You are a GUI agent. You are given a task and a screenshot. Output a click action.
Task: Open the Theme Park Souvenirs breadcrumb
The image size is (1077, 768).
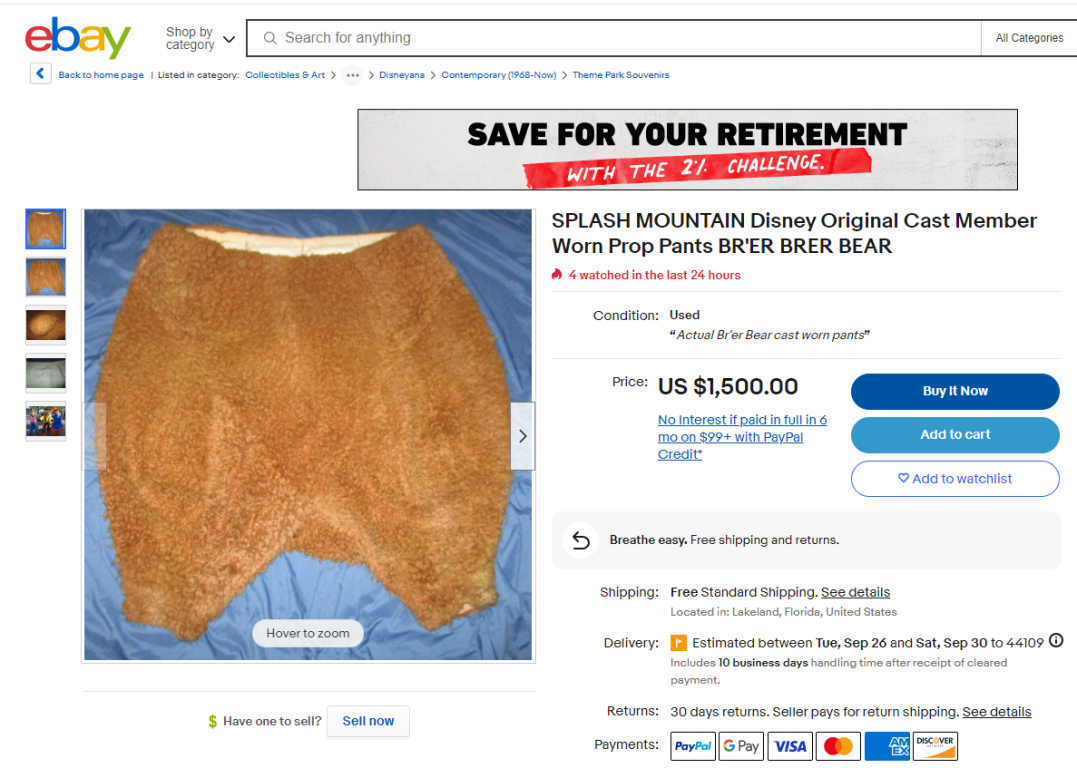click(x=620, y=75)
